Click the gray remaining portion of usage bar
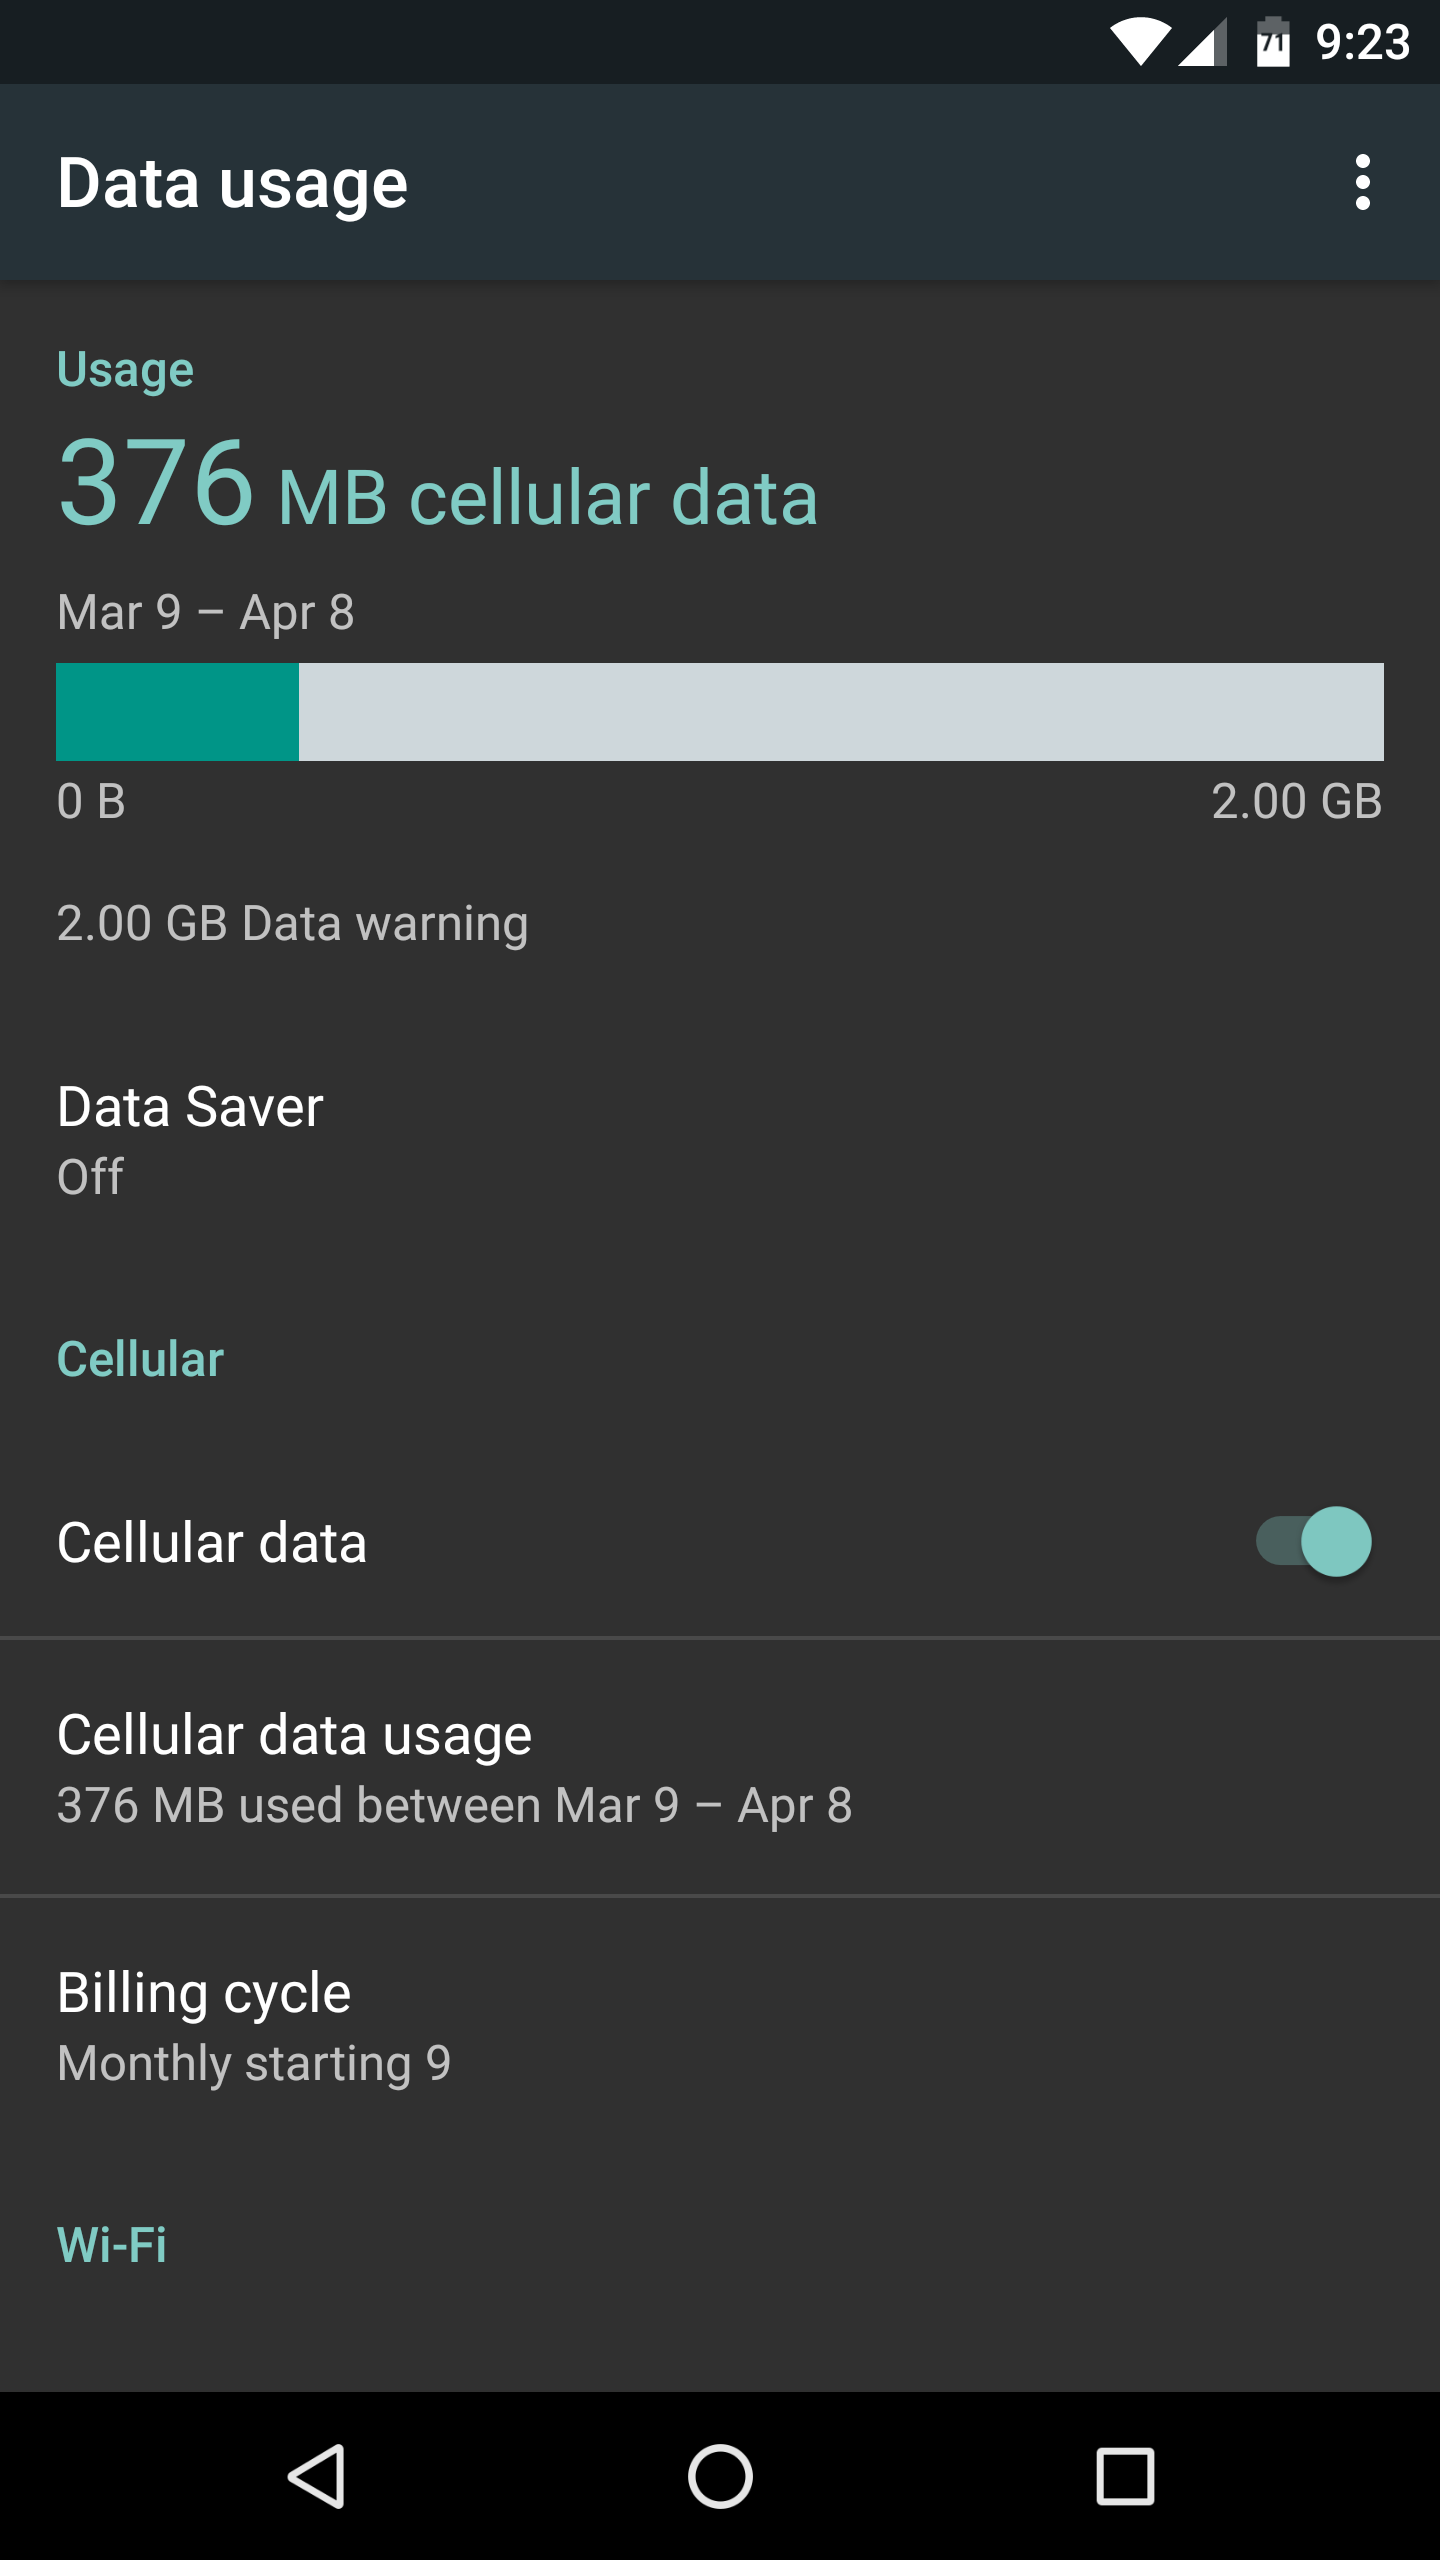Image resolution: width=1440 pixels, height=2560 pixels. pos(841,711)
